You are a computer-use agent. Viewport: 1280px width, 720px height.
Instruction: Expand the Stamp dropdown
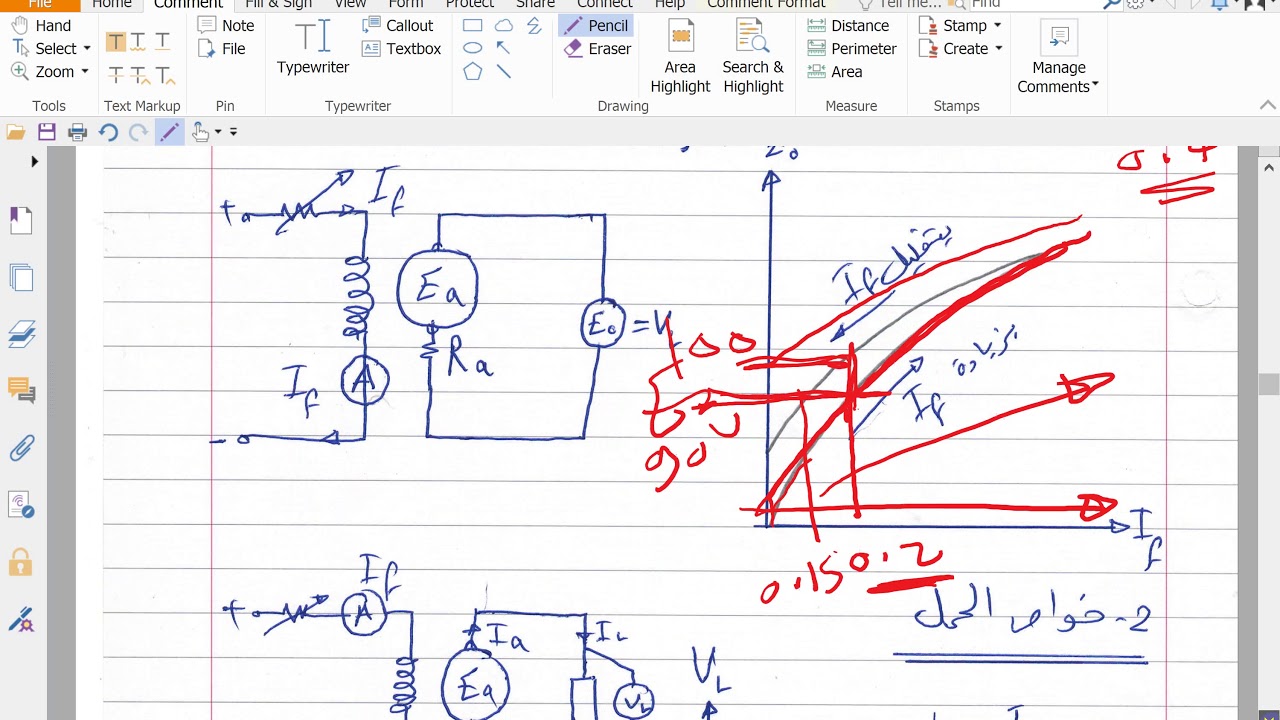(x=997, y=25)
